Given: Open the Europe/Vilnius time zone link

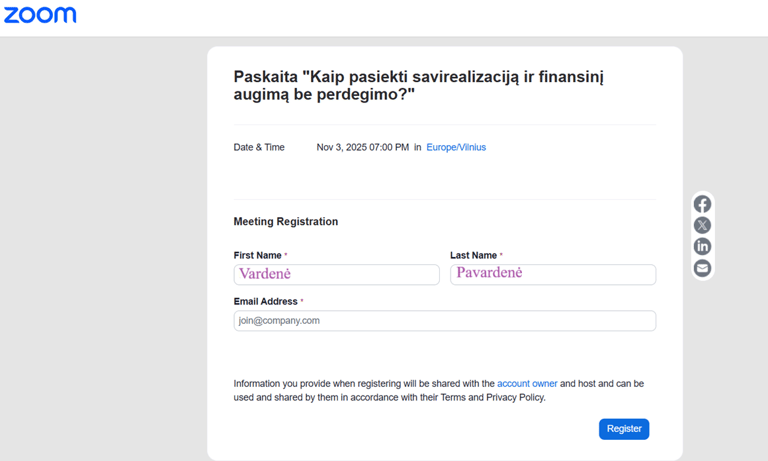Looking at the screenshot, I should (x=456, y=147).
